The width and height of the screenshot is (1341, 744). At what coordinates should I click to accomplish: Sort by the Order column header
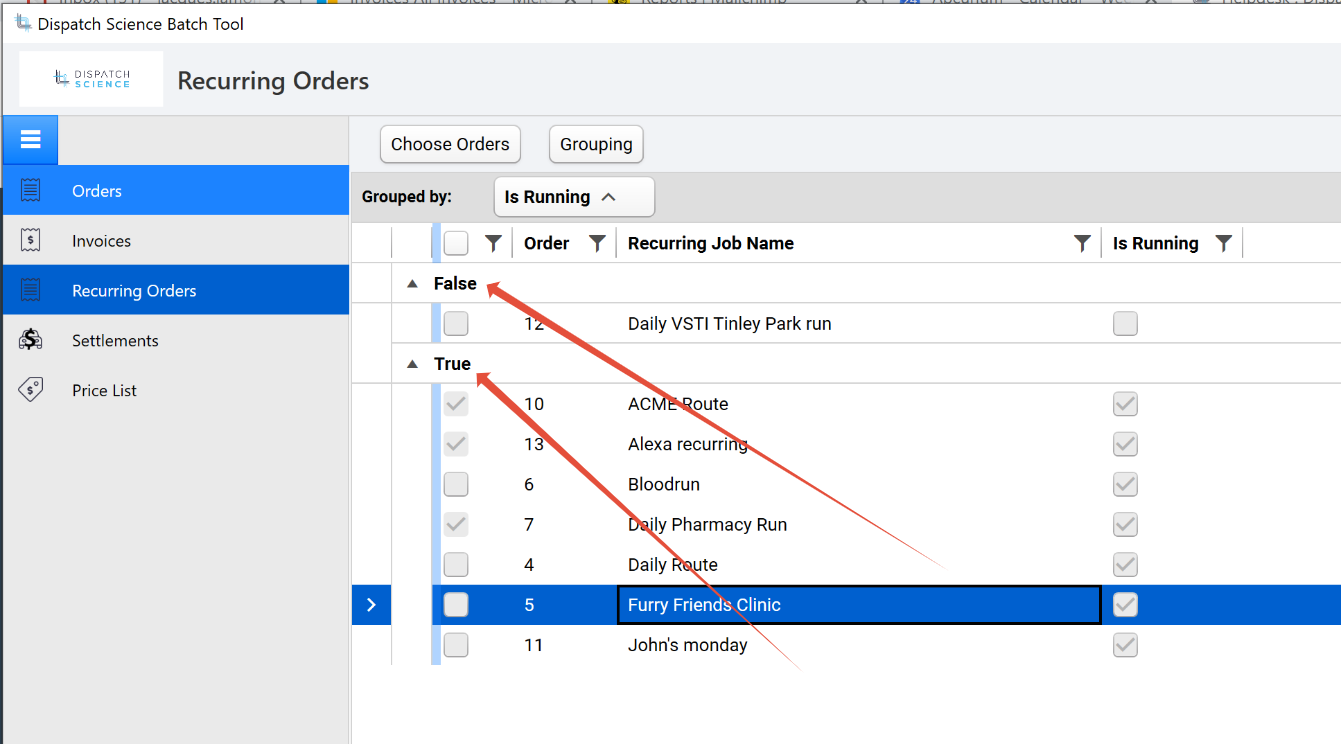click(x=547, y=243)
